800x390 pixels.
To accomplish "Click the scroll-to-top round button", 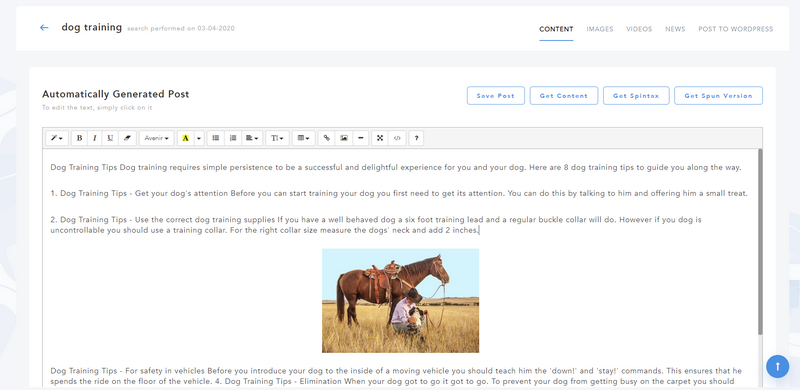I will (778, 367).
